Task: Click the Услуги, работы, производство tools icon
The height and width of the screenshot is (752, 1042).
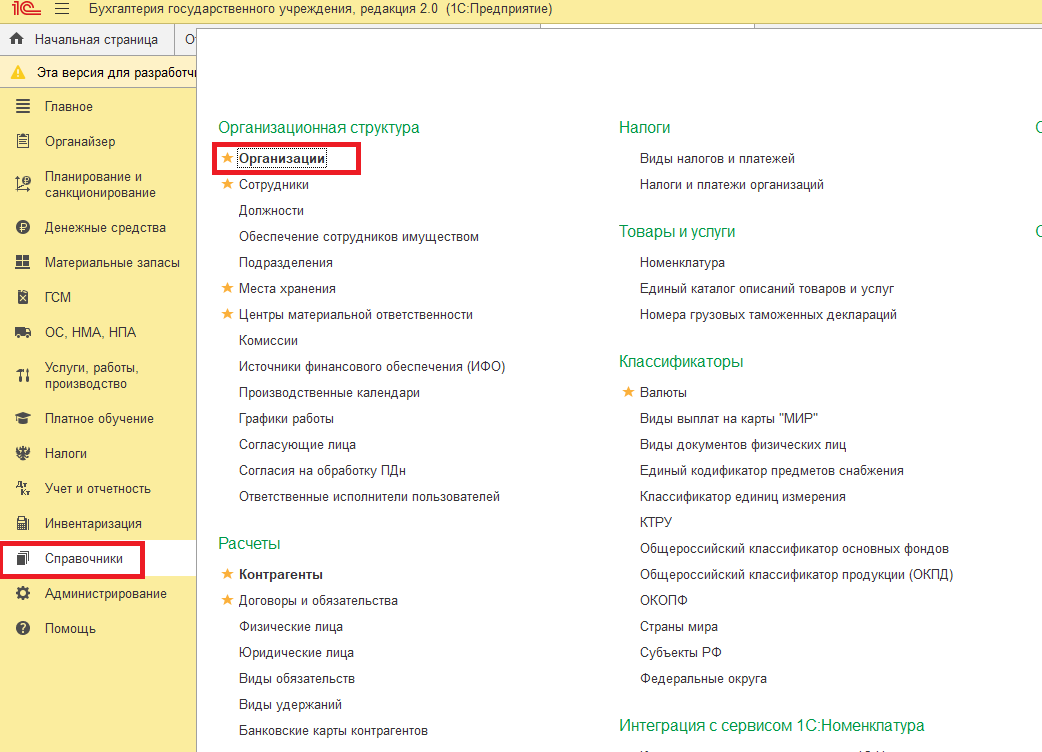Action: coord(23,375)
